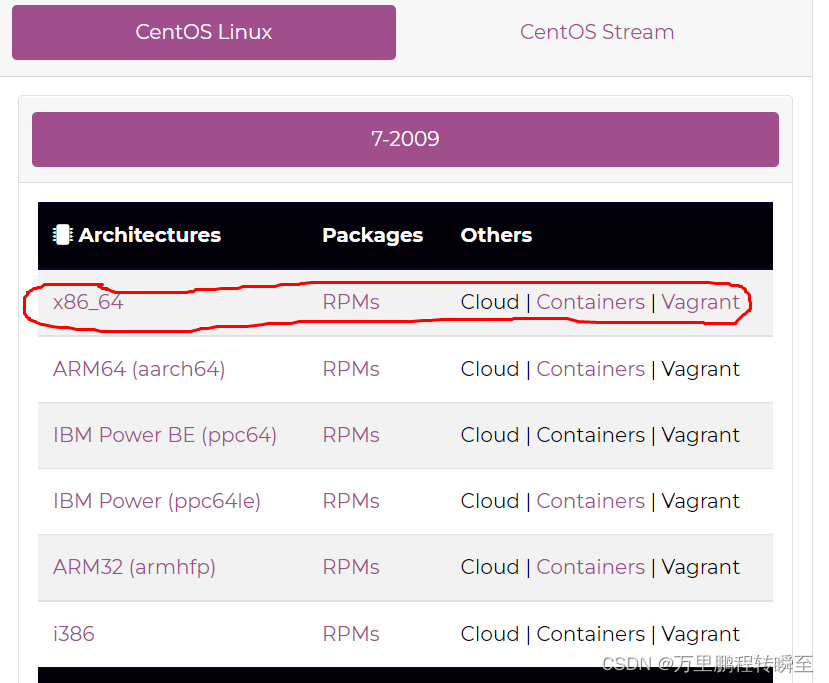Viewport: 829px width, 683px height.
Task: Click the chip icon beside Architectures
Action: [x=62, y=235]
